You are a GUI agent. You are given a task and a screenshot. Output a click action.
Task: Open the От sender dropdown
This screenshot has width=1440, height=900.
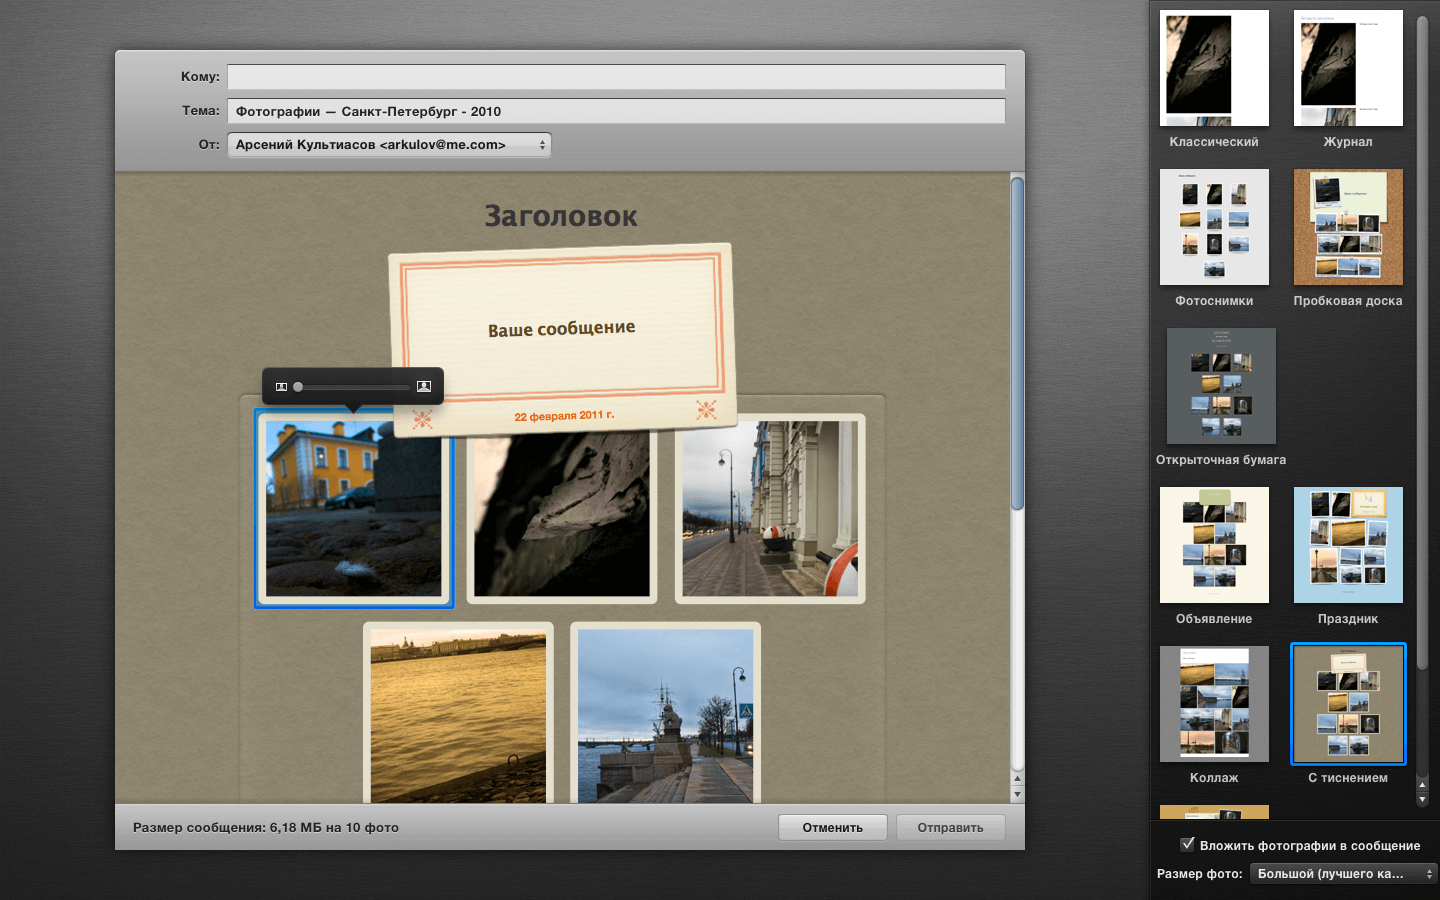click(389, 145)
